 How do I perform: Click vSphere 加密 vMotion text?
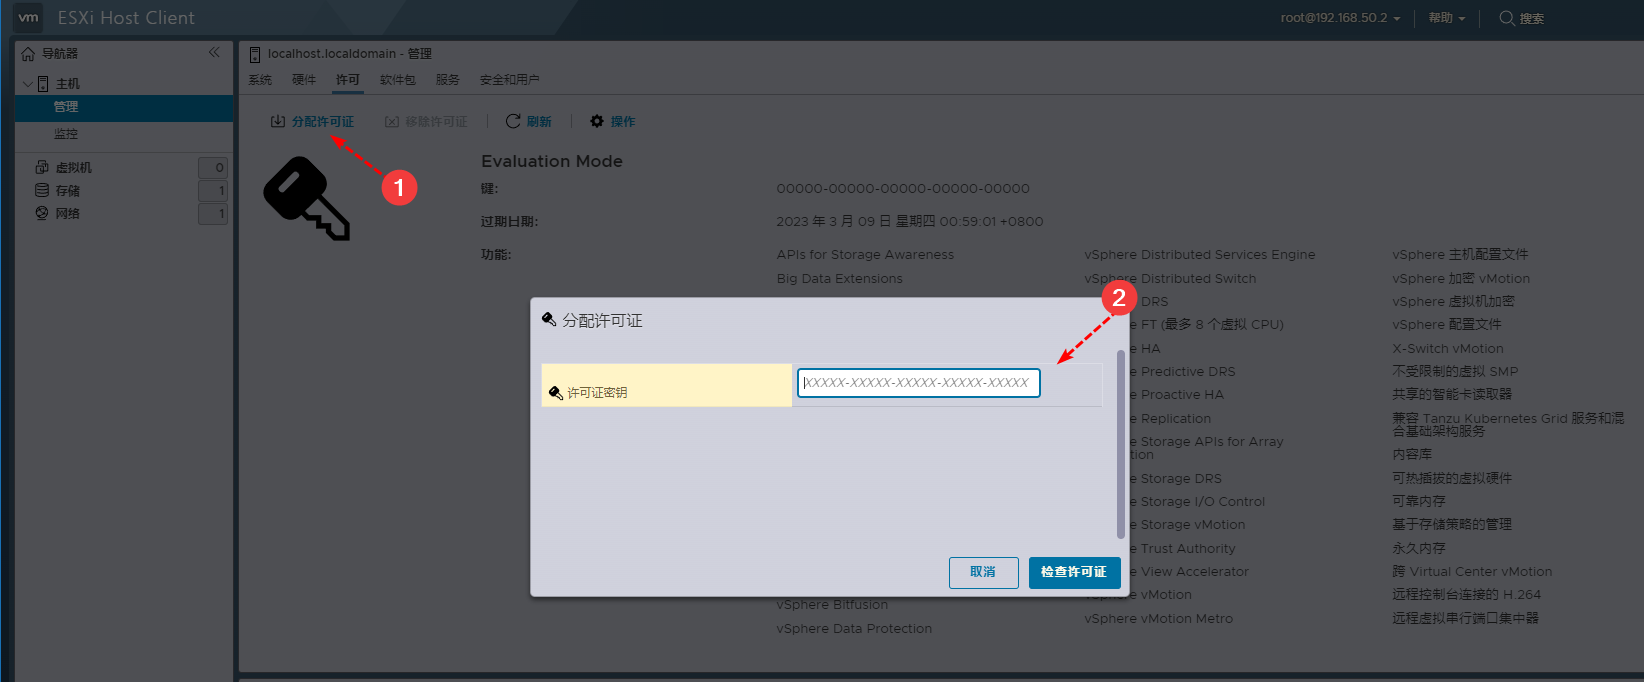[1462, 279]
